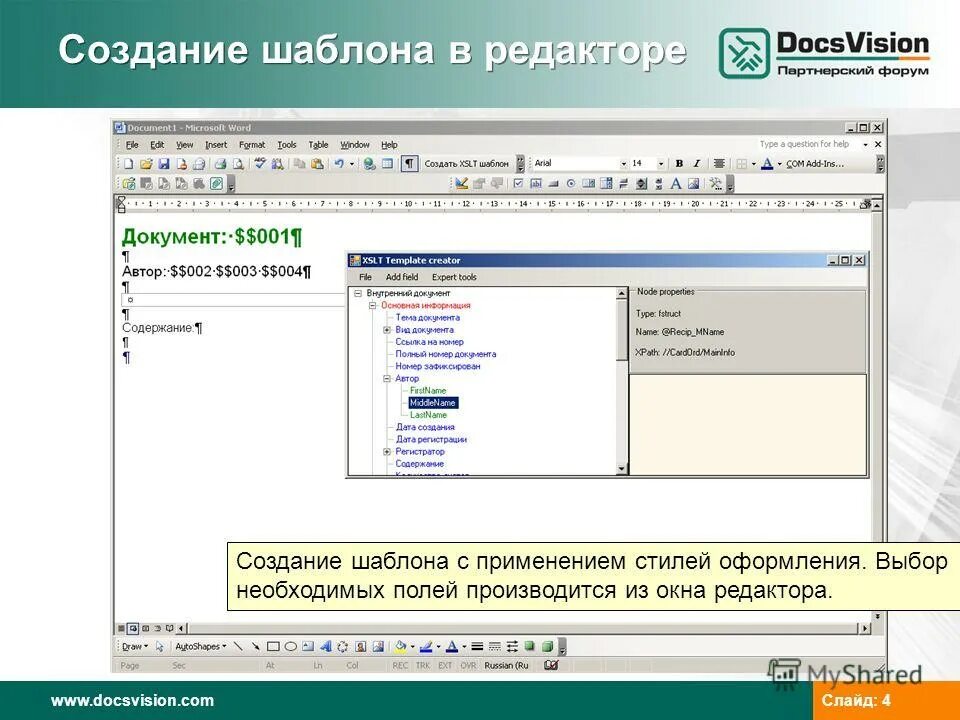Image resolution: width=960 pixels, height=720 pixels.
Task: Select the Spelling and Grammar check icon
Action: (x=260, y=164)
